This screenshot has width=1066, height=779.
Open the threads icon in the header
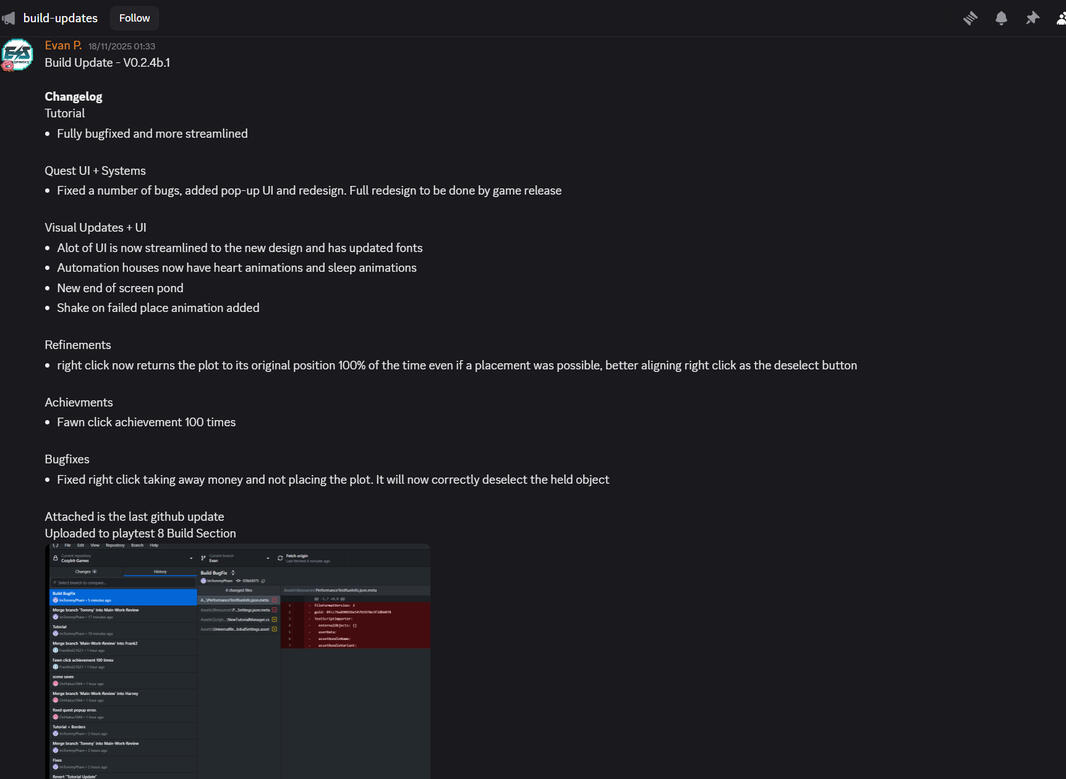969,17
